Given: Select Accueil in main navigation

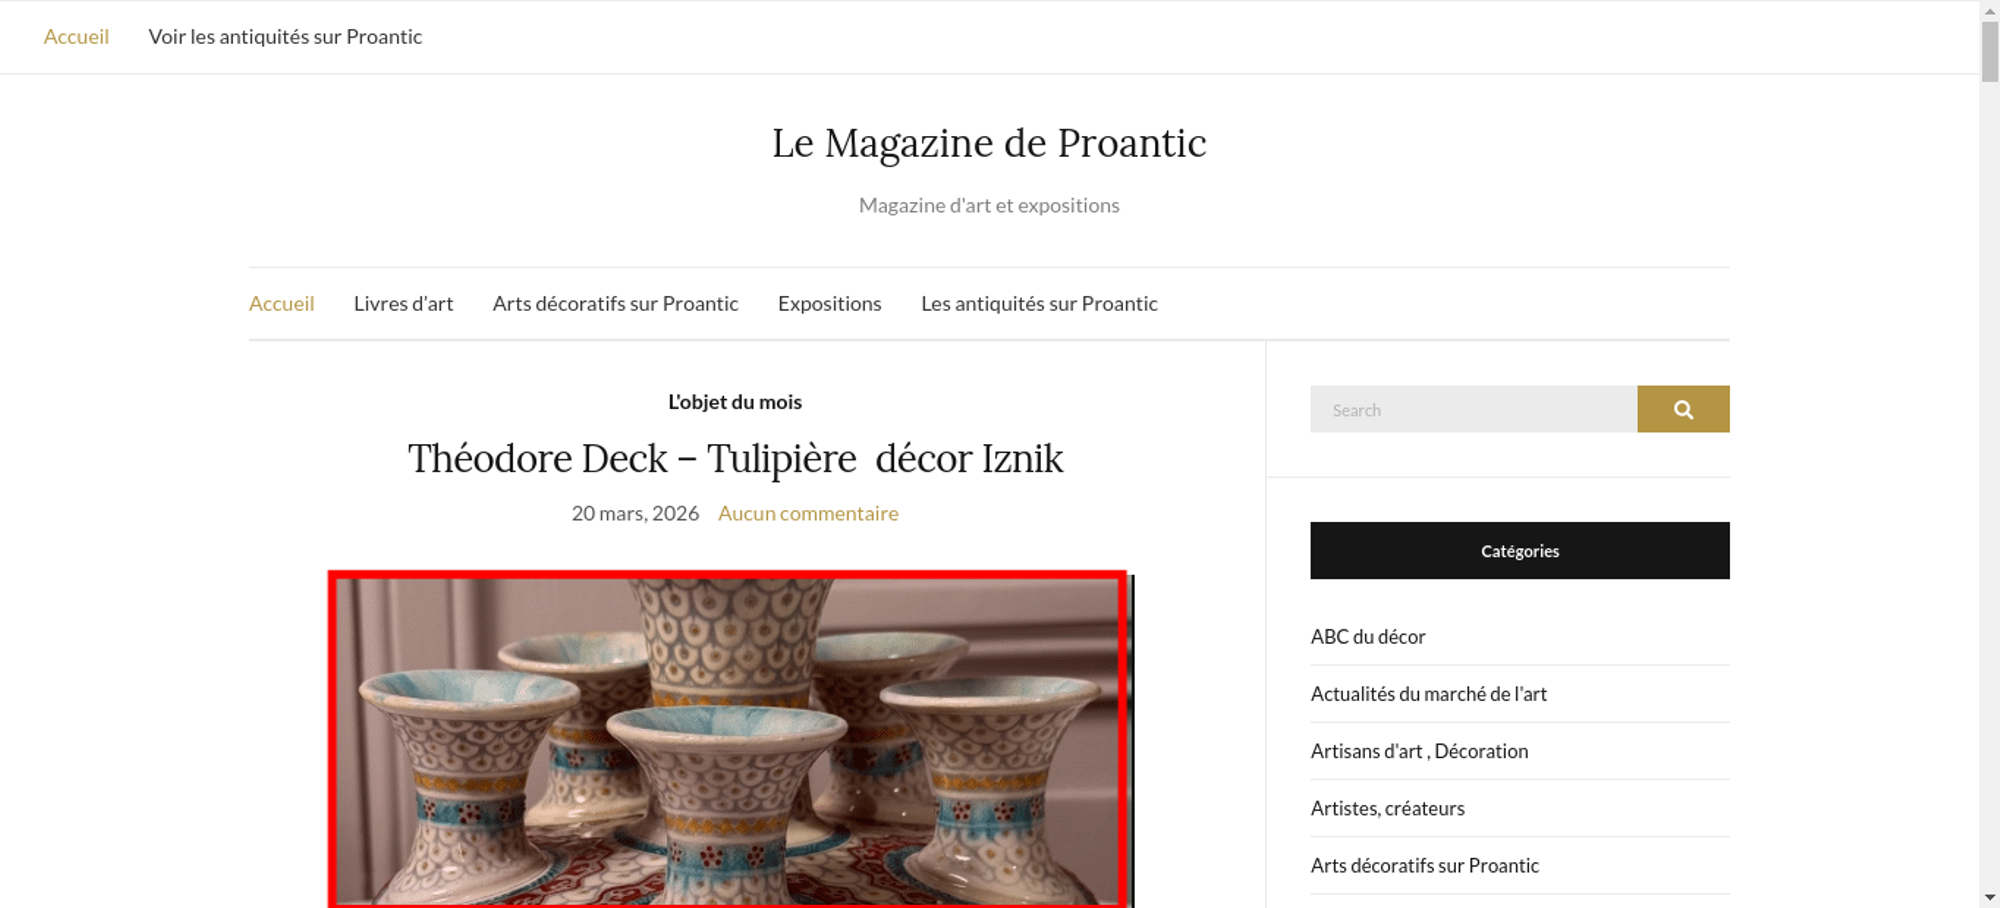Looking at the screenshot, I should pos(281,304).
